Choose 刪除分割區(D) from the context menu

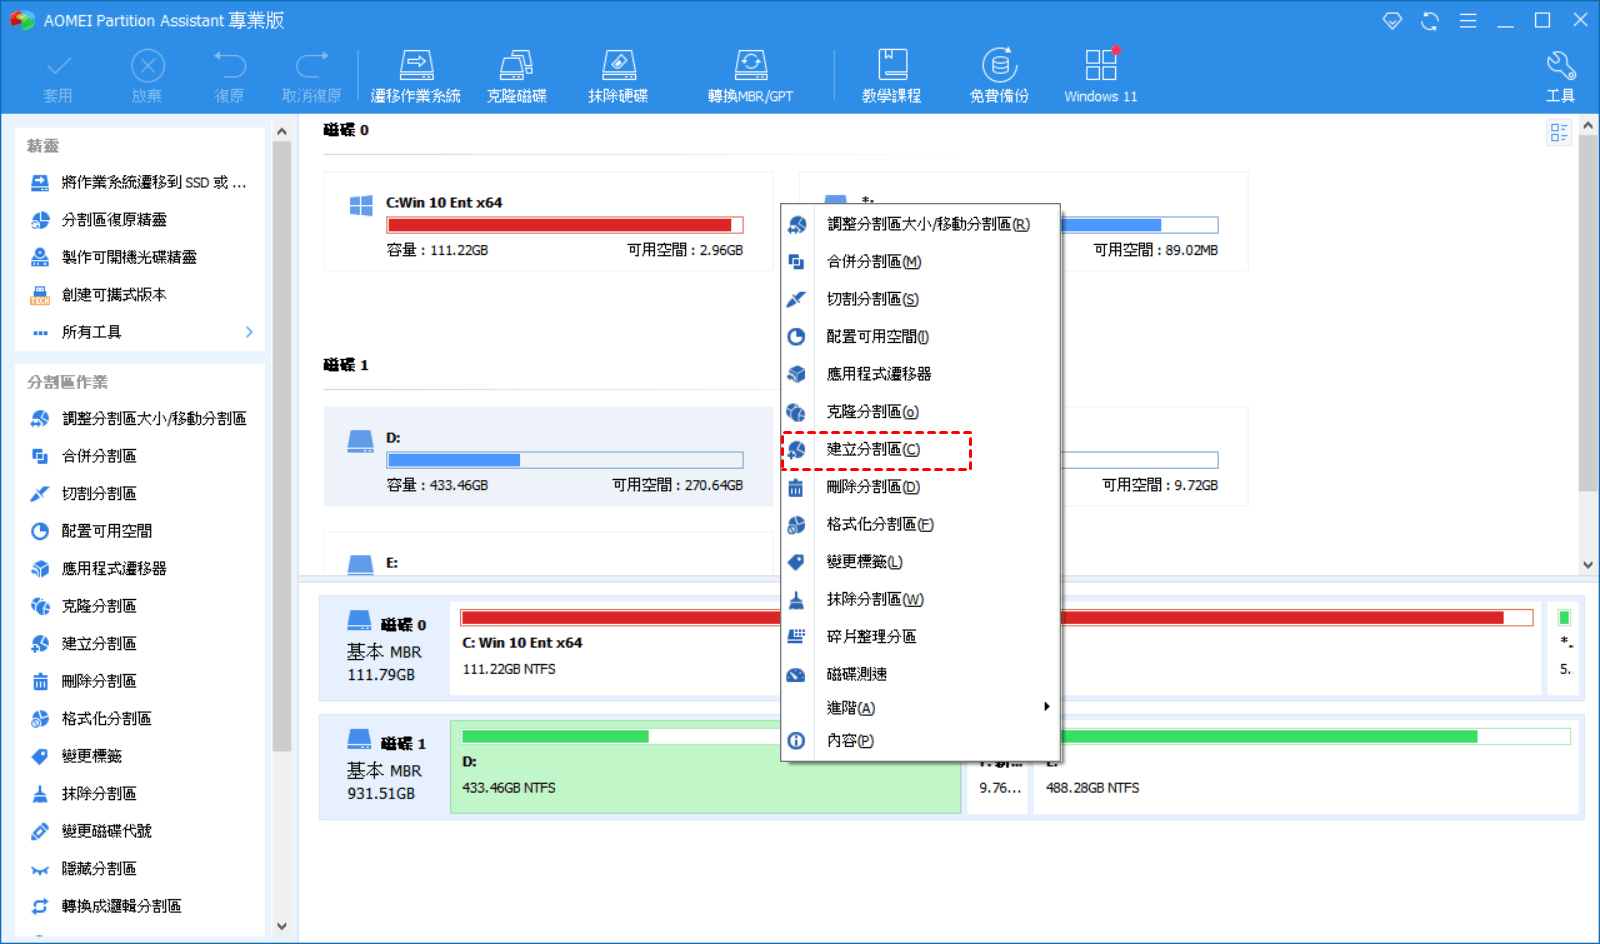pos(920,487)
